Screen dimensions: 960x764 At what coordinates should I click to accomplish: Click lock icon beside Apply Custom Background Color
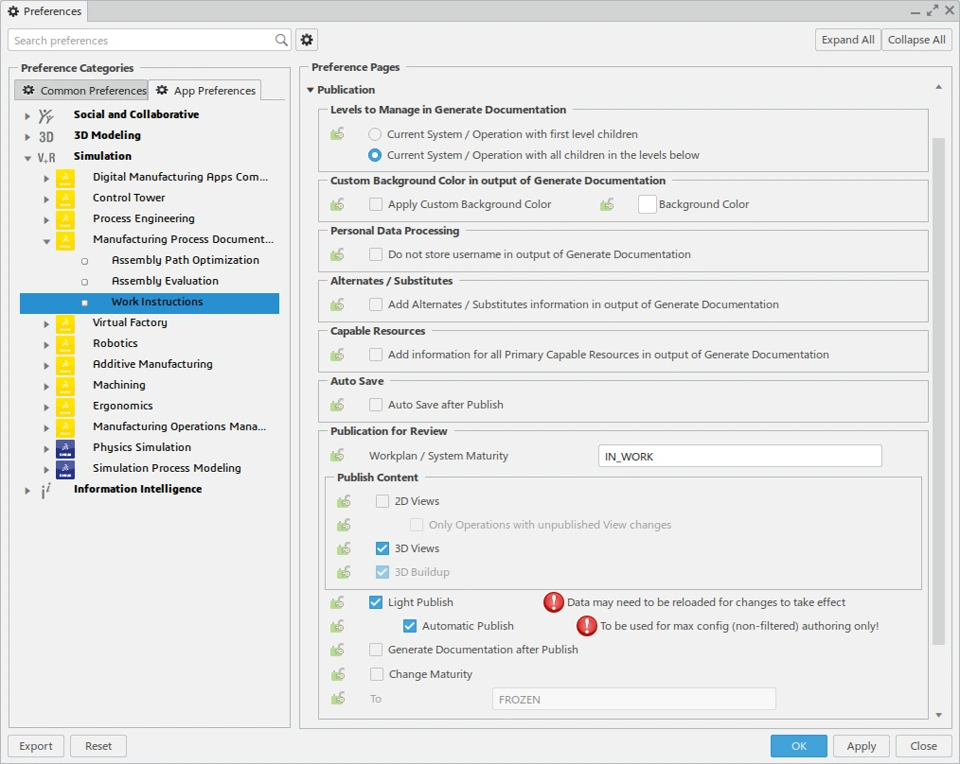[337, 204]
